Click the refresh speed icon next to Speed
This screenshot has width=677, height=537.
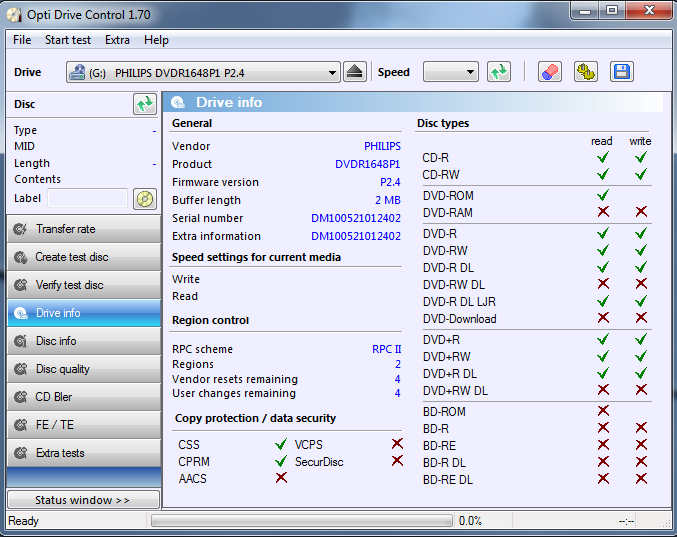[499, 72]
